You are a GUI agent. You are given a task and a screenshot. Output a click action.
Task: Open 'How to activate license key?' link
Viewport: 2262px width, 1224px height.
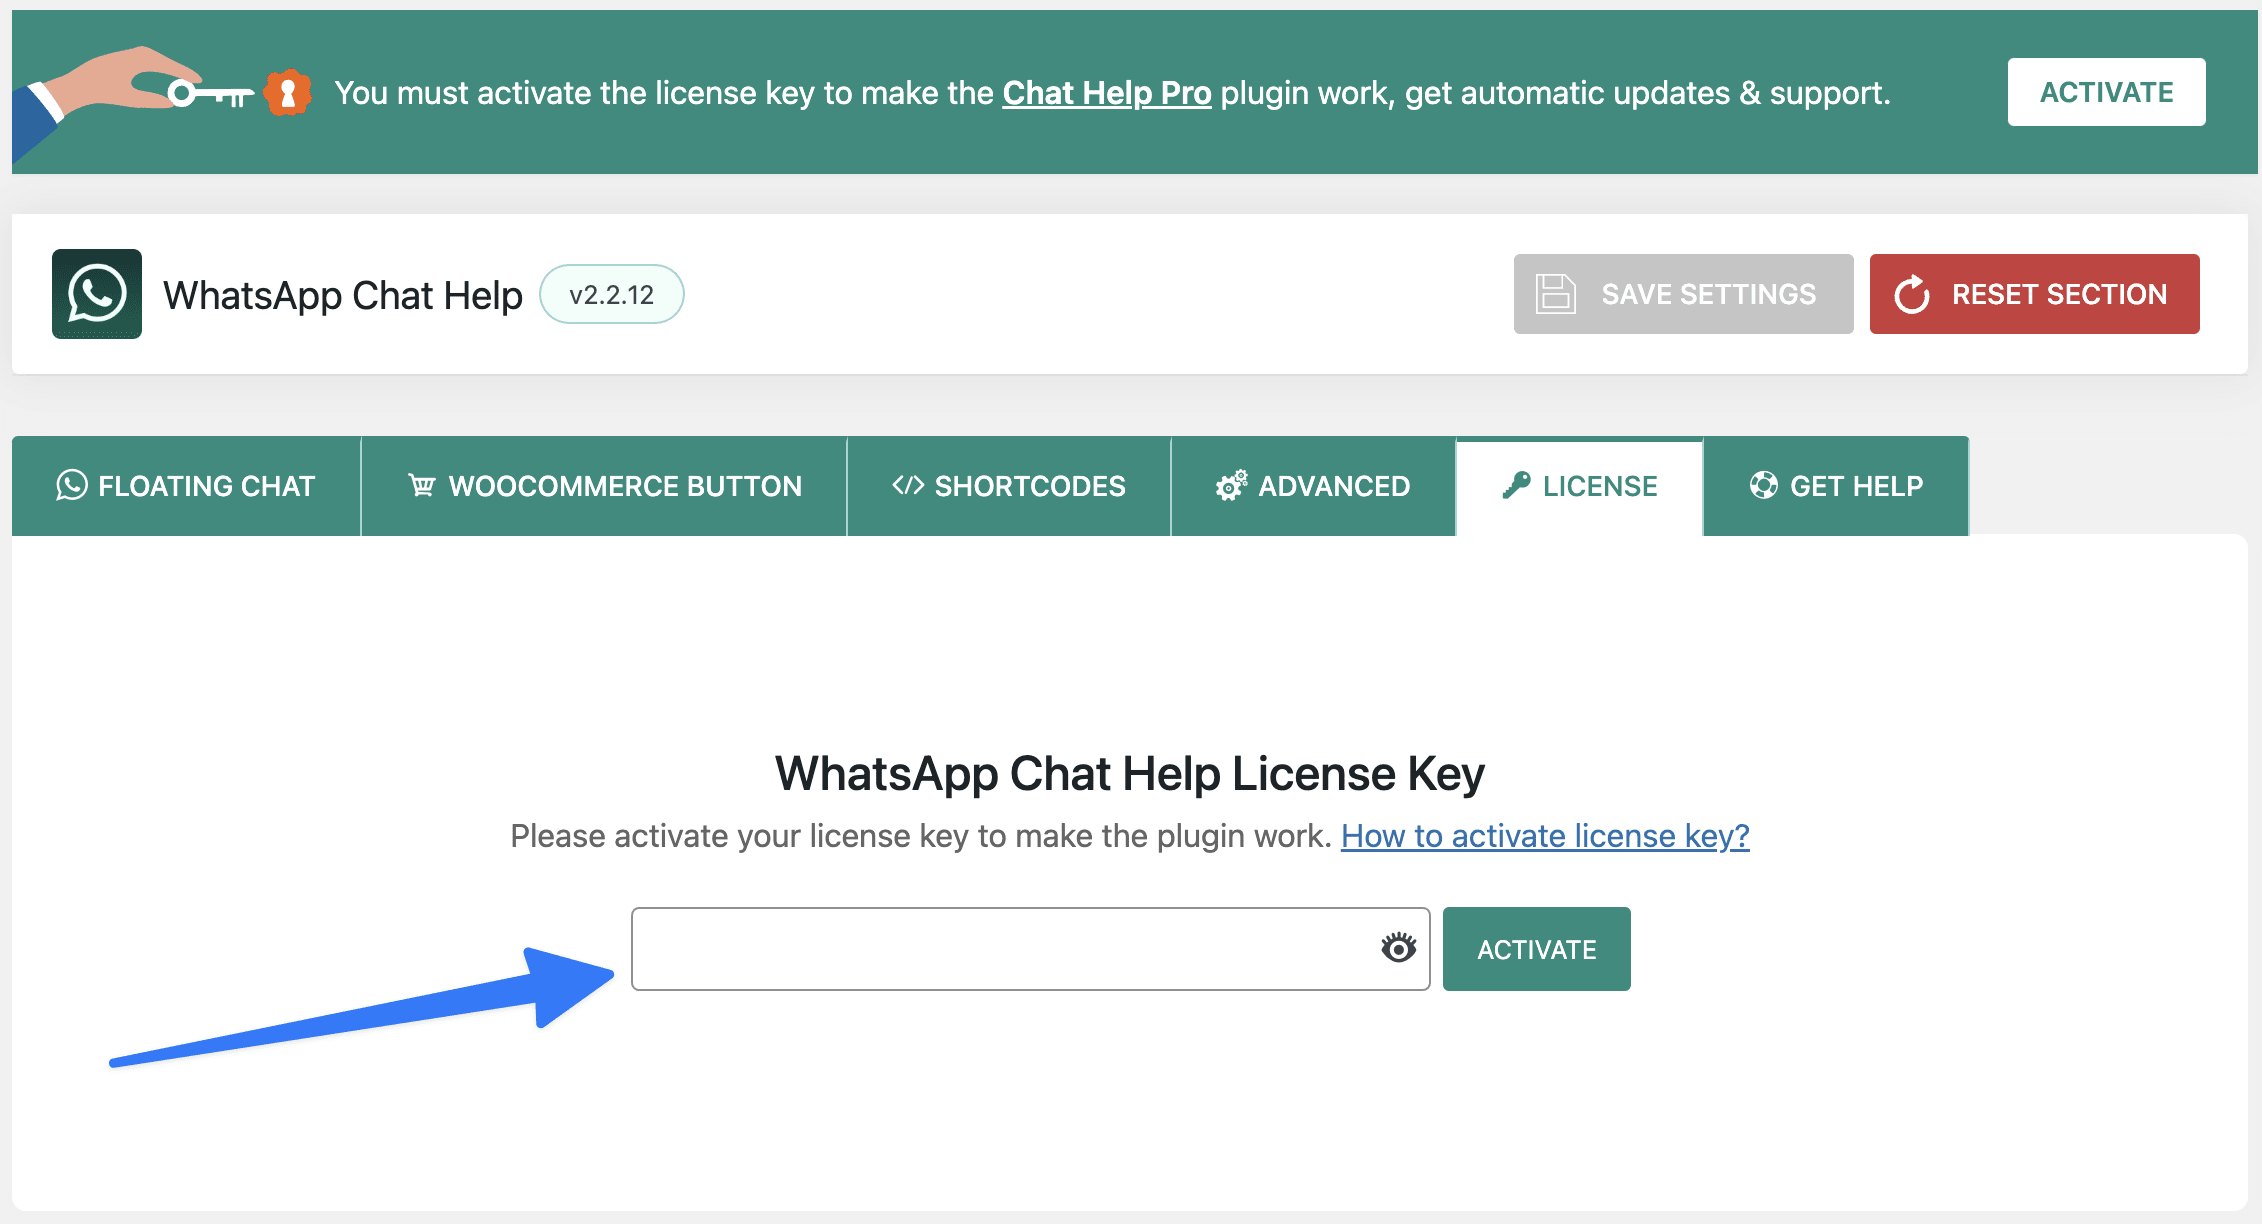click(1545, 836)
